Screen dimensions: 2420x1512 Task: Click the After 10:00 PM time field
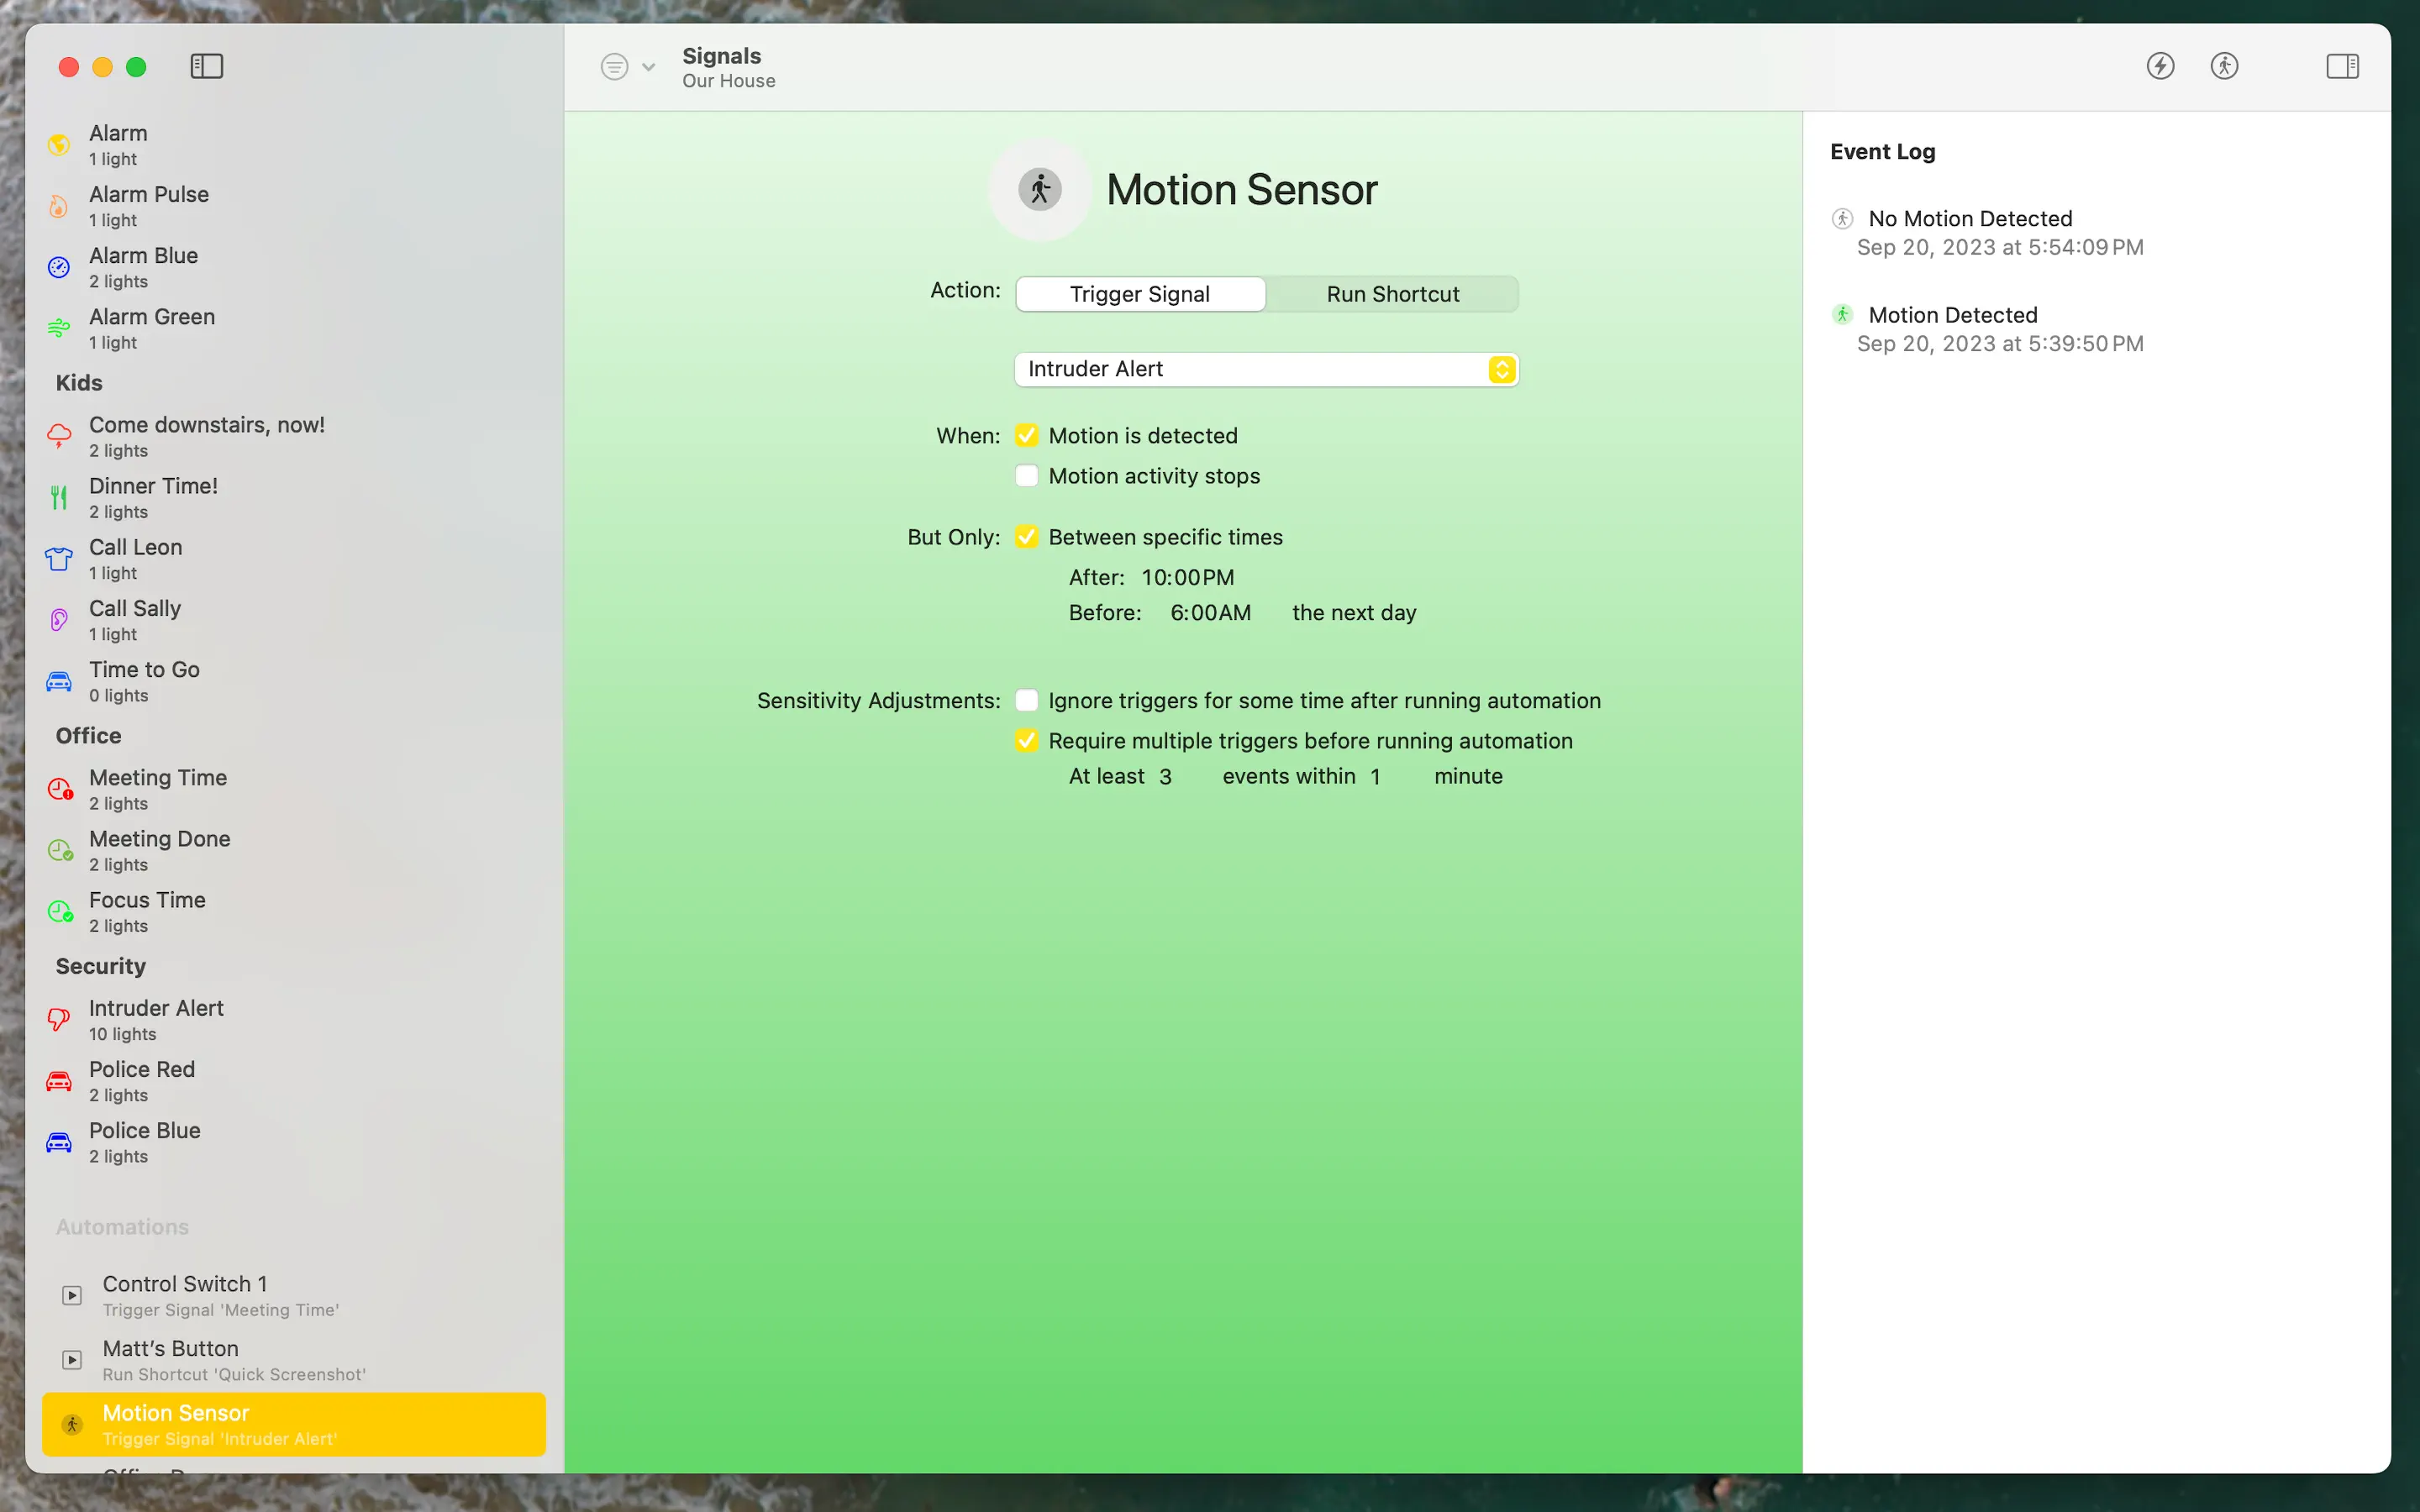(1187, 577)
